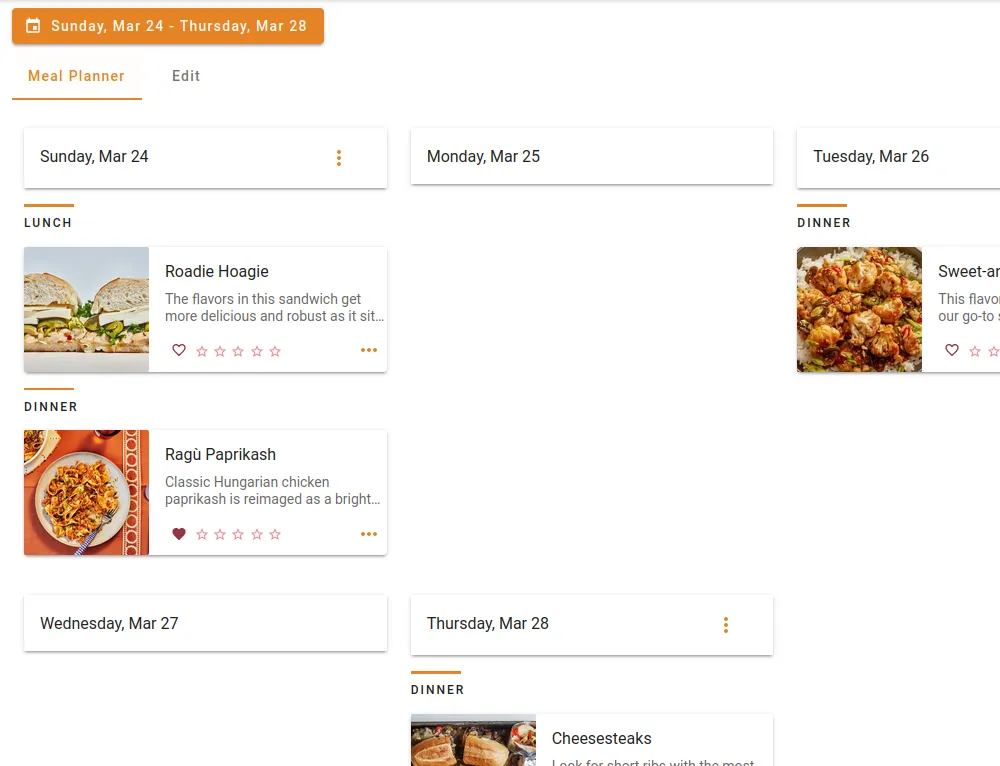Unfavorite the Ragù Paprikash recipe
The height and width of the screenshot is (766, 1000).
click(179, 533)
